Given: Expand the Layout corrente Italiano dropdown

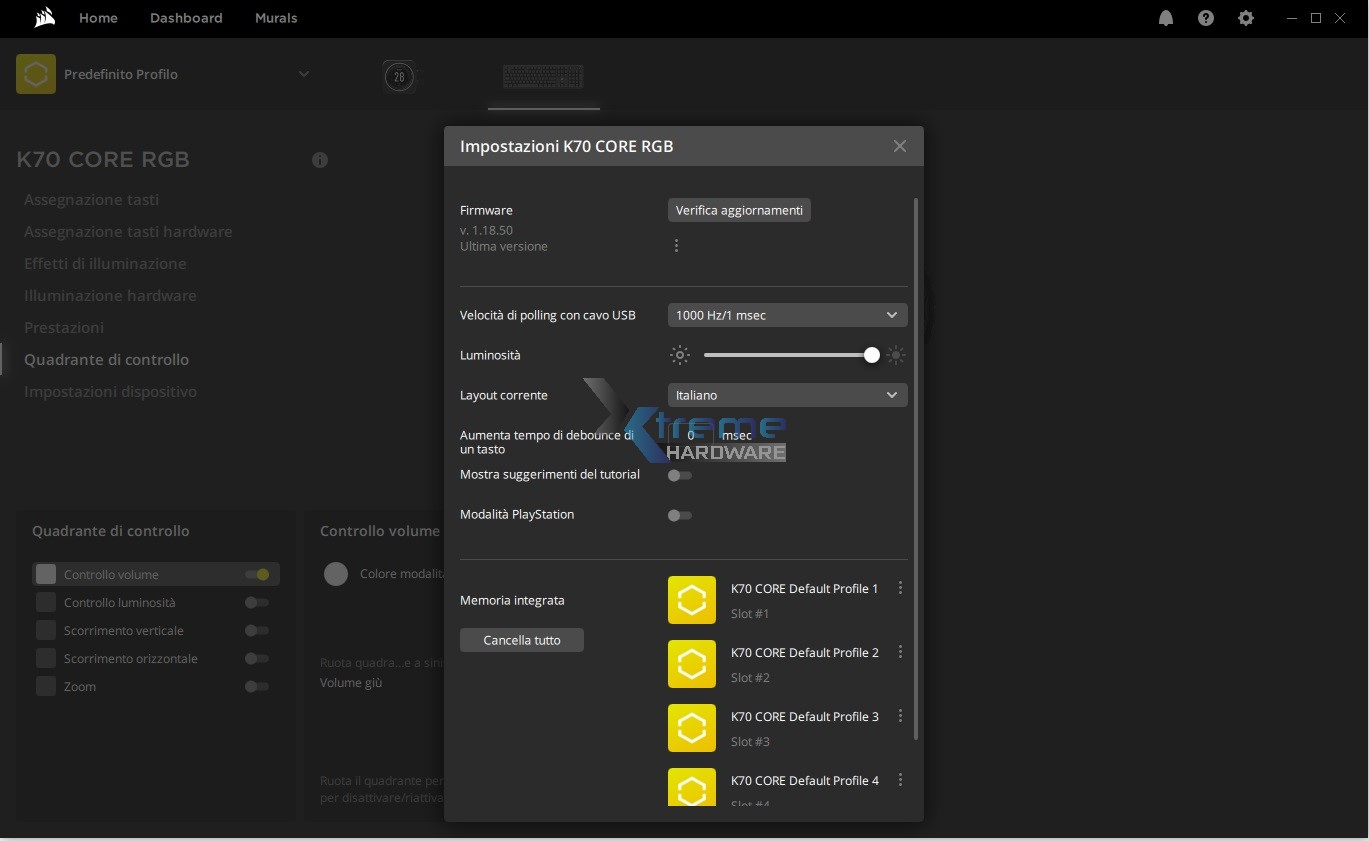Looking at the screenshot, I should 787,395.
